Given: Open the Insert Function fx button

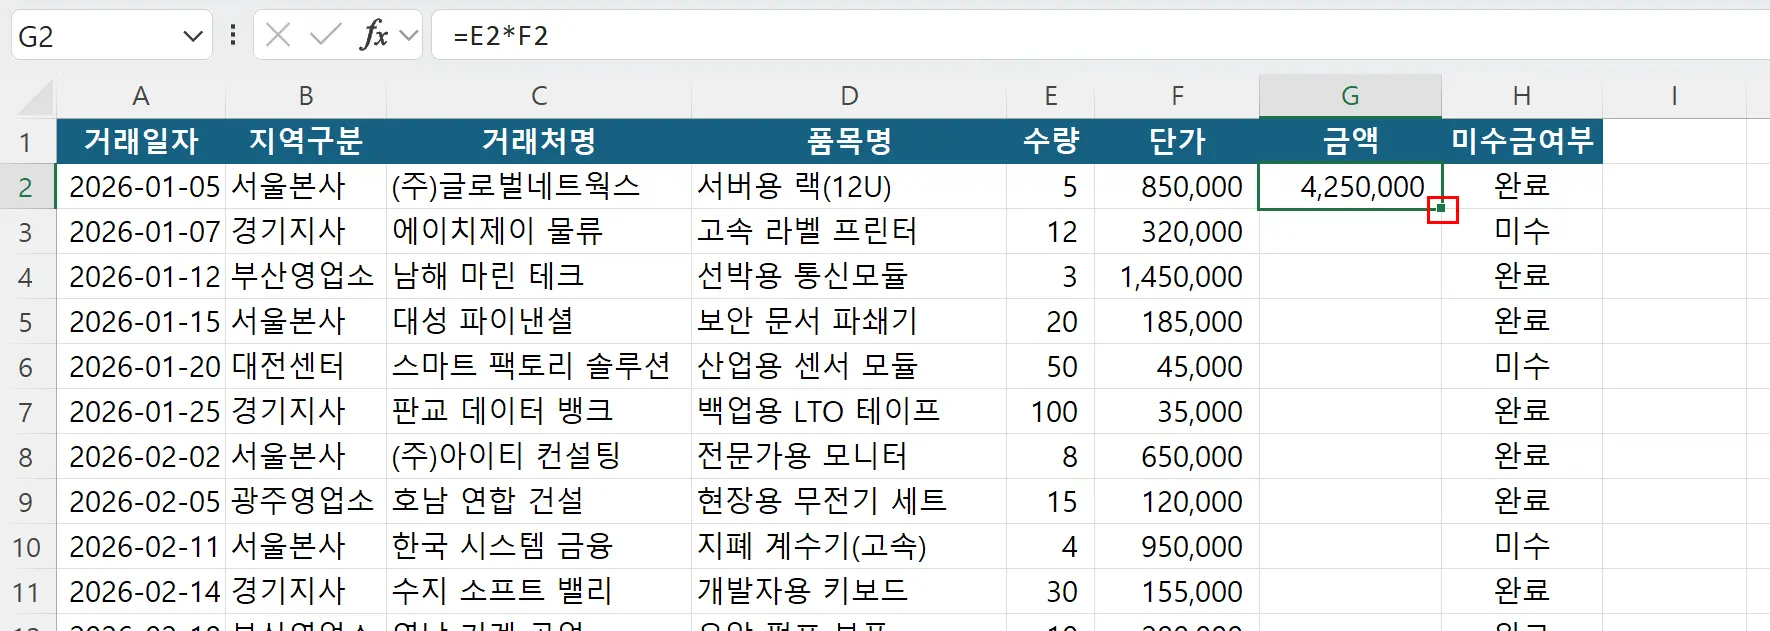Looking at the screenshot, I should point(374,36).
